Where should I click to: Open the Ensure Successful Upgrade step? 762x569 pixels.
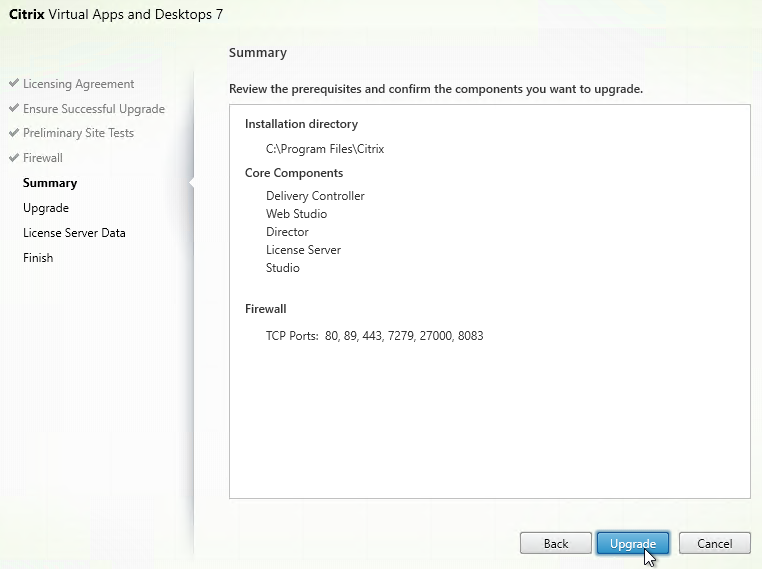coord(93,109)
